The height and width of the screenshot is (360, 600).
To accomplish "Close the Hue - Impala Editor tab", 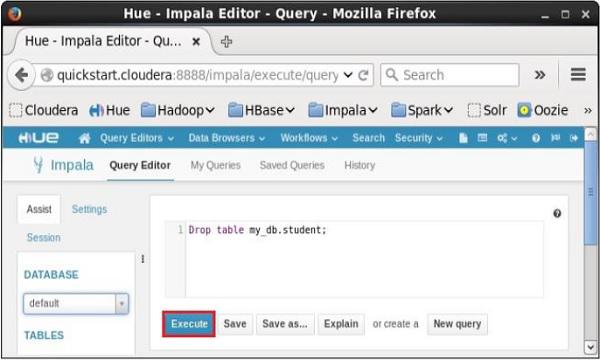I will [x=196, y=41].
